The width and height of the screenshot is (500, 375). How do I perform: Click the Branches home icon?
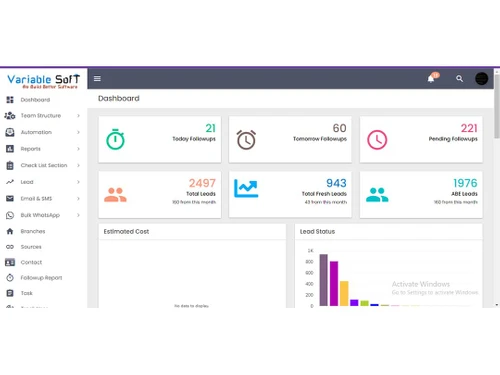click(10, 231)
